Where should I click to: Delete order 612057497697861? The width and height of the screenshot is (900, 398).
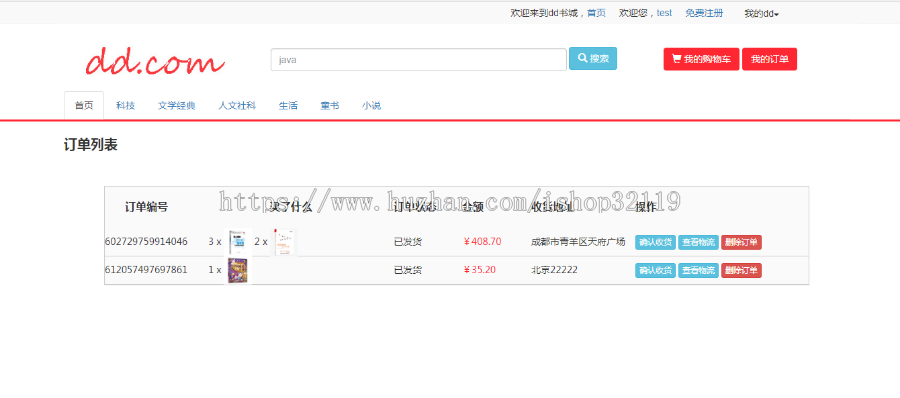tap(742, 271)
